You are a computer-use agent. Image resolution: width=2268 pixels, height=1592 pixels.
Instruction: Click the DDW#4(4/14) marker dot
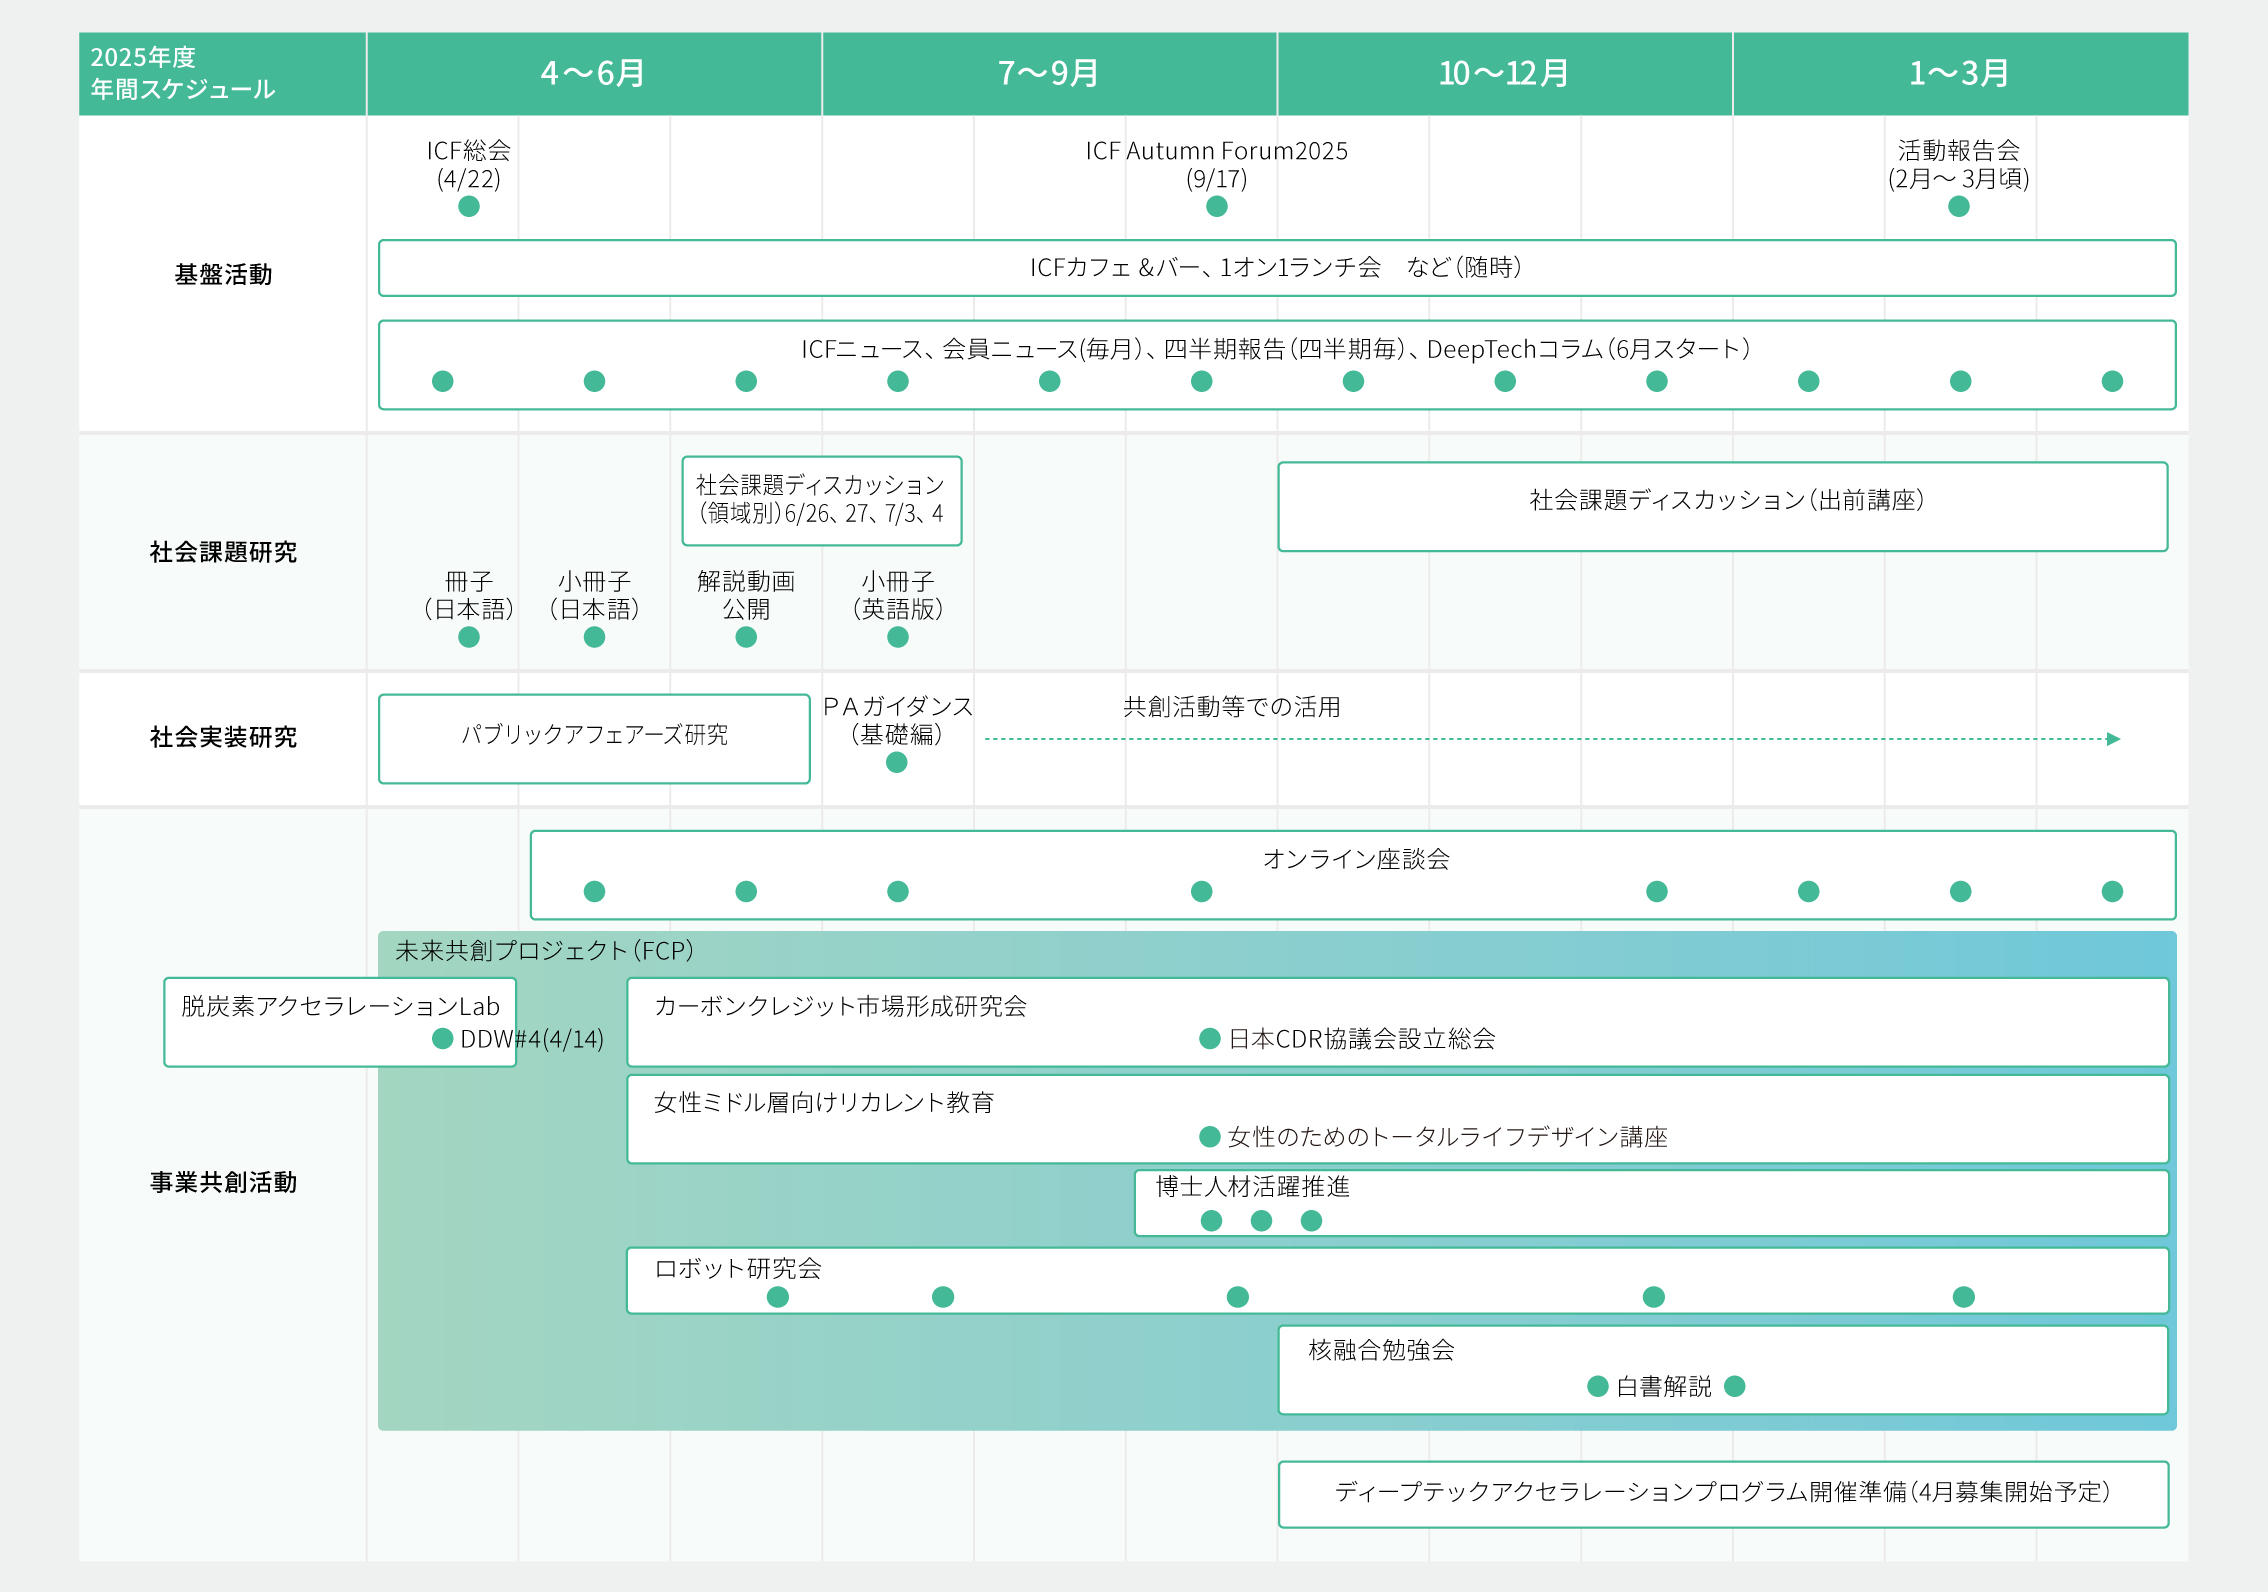[442, 1039]
